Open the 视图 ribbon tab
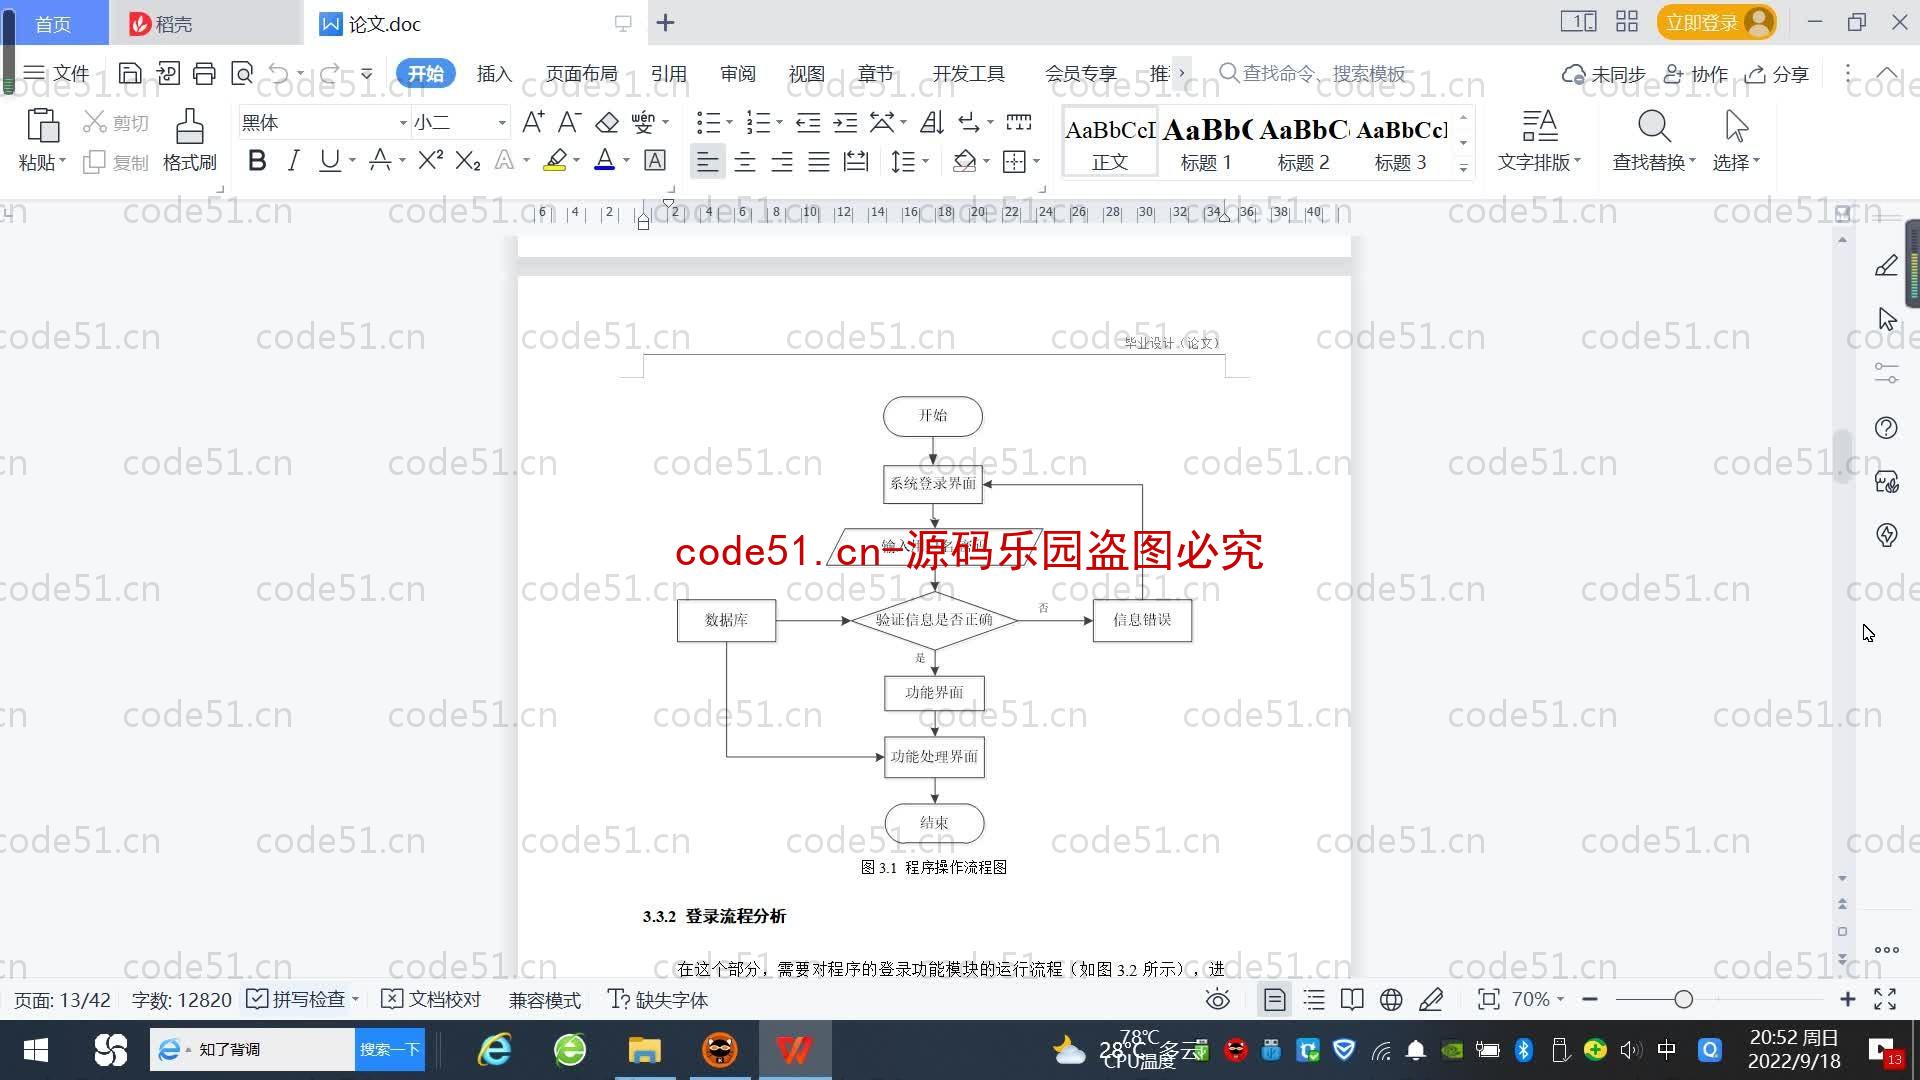1920x1080 pixels. (x=806, y=74)
